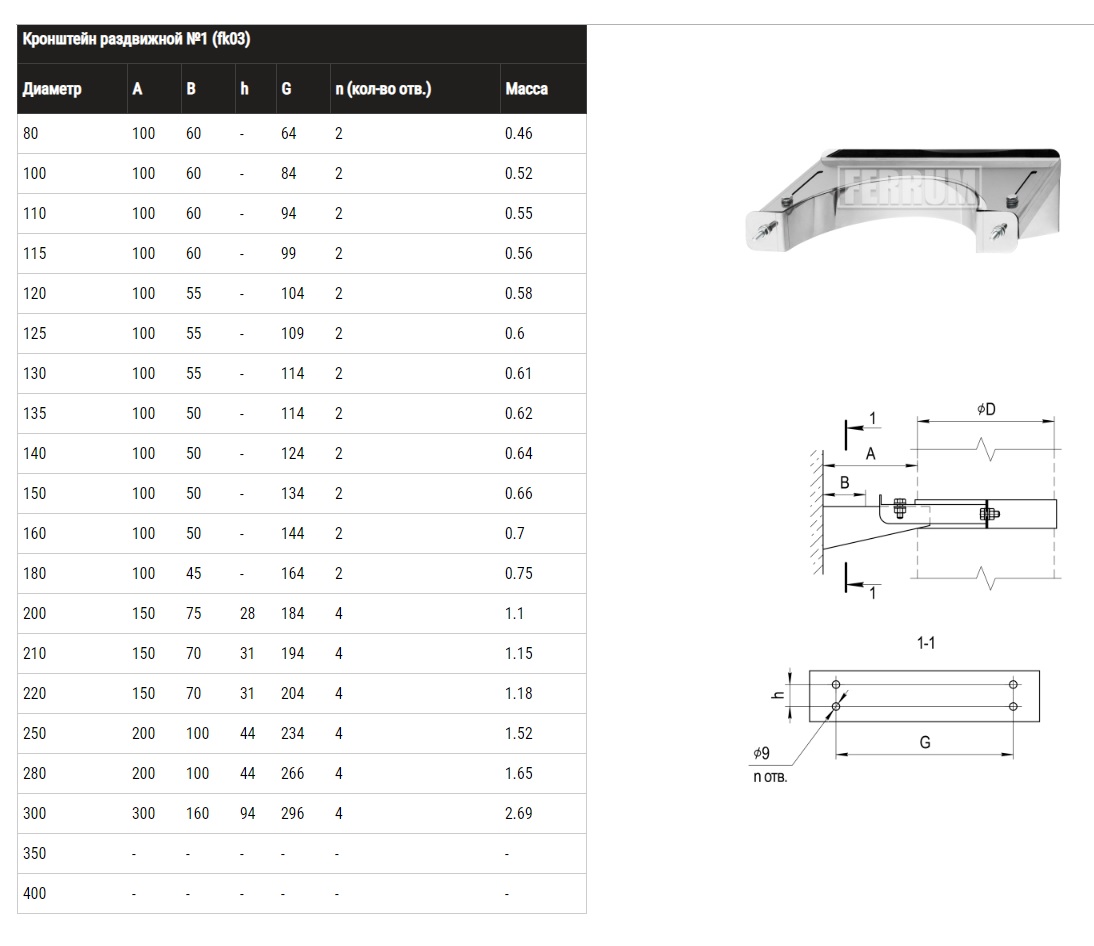Click the G dimension label in section drawing
This screenshot has width=1094, height=946.
coord(924,743)
